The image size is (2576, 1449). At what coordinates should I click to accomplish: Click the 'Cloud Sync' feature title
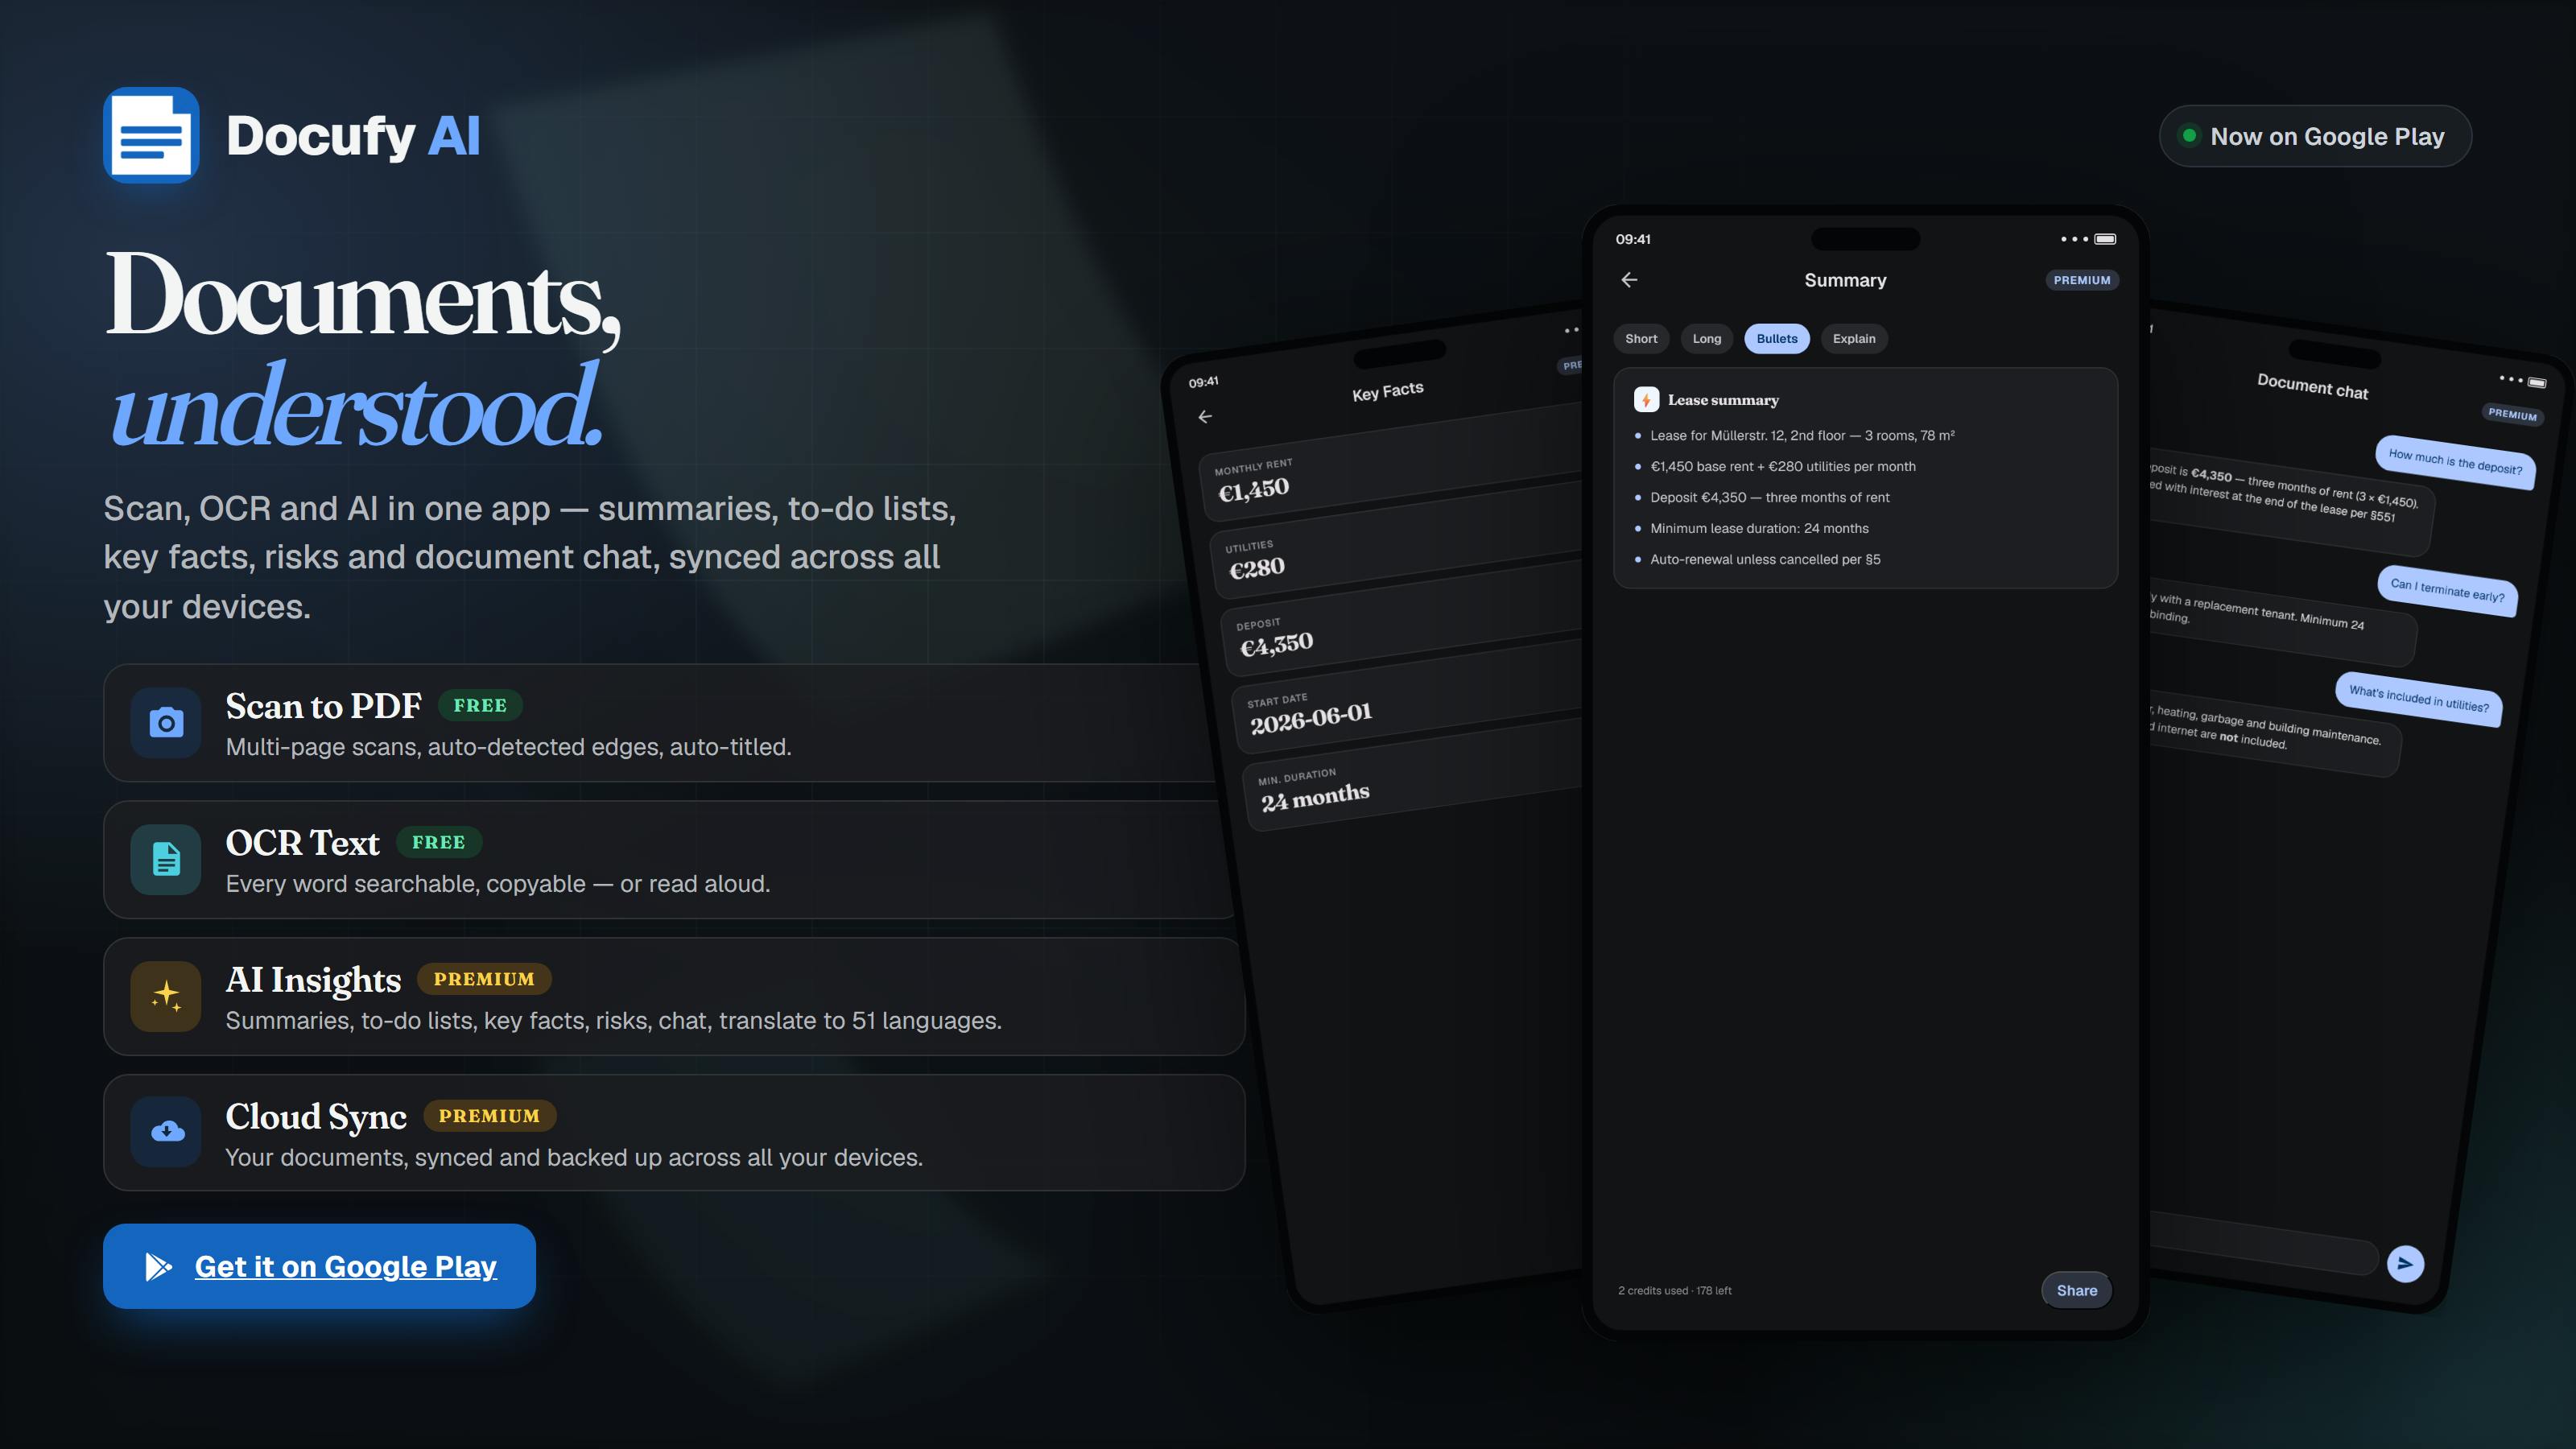click(x=316, y=1117)
